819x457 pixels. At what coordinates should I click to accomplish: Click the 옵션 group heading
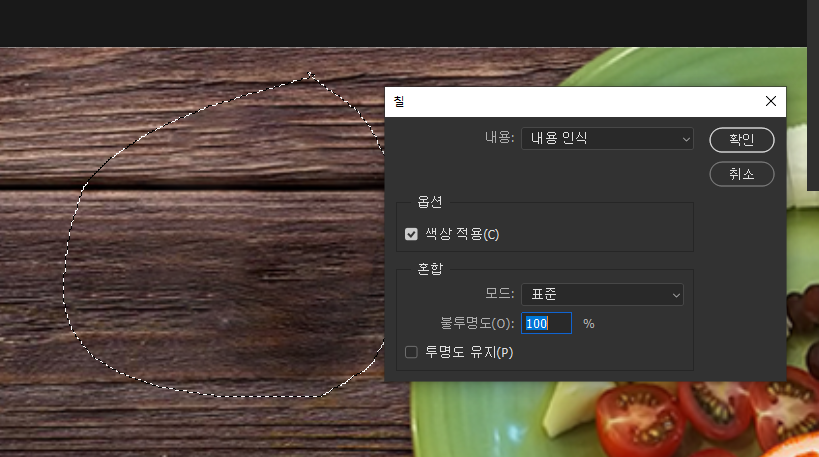coord(430,202)
